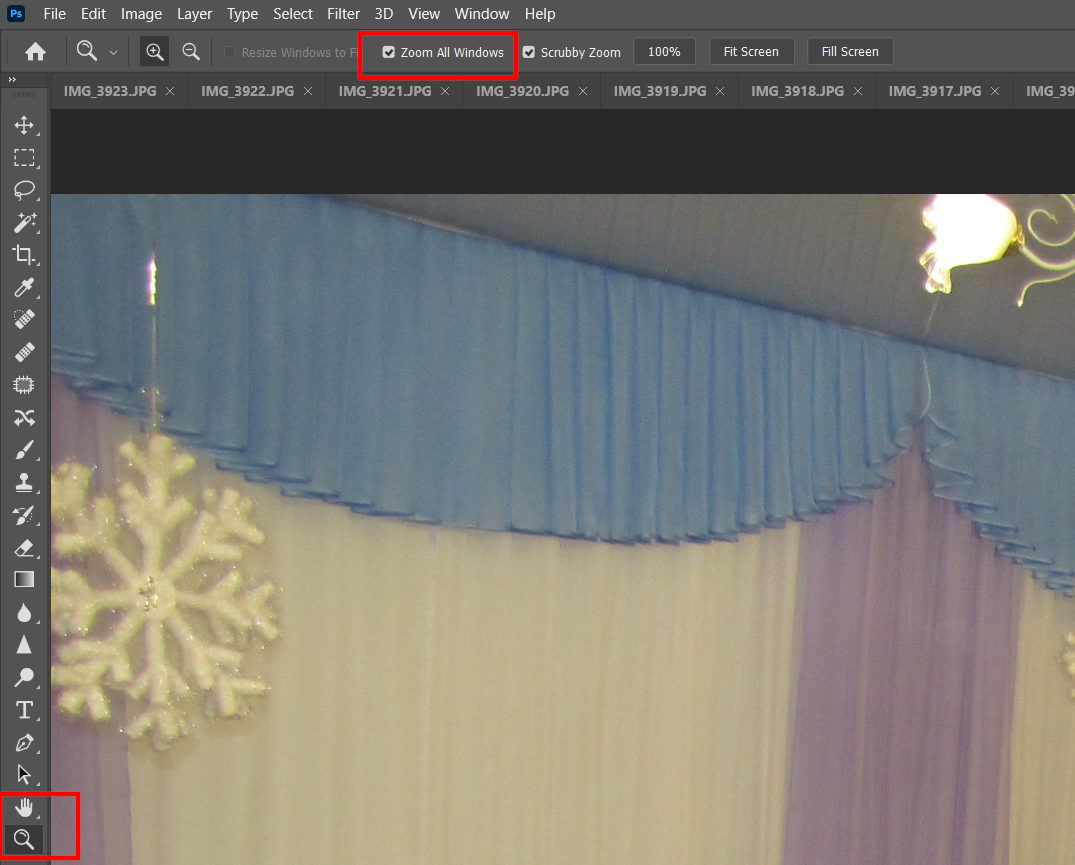Image resolution: width=1075 pixels, height=865 pixels.
Task: Close the IMG_3920.JPG tab
Action: [583, 91]
